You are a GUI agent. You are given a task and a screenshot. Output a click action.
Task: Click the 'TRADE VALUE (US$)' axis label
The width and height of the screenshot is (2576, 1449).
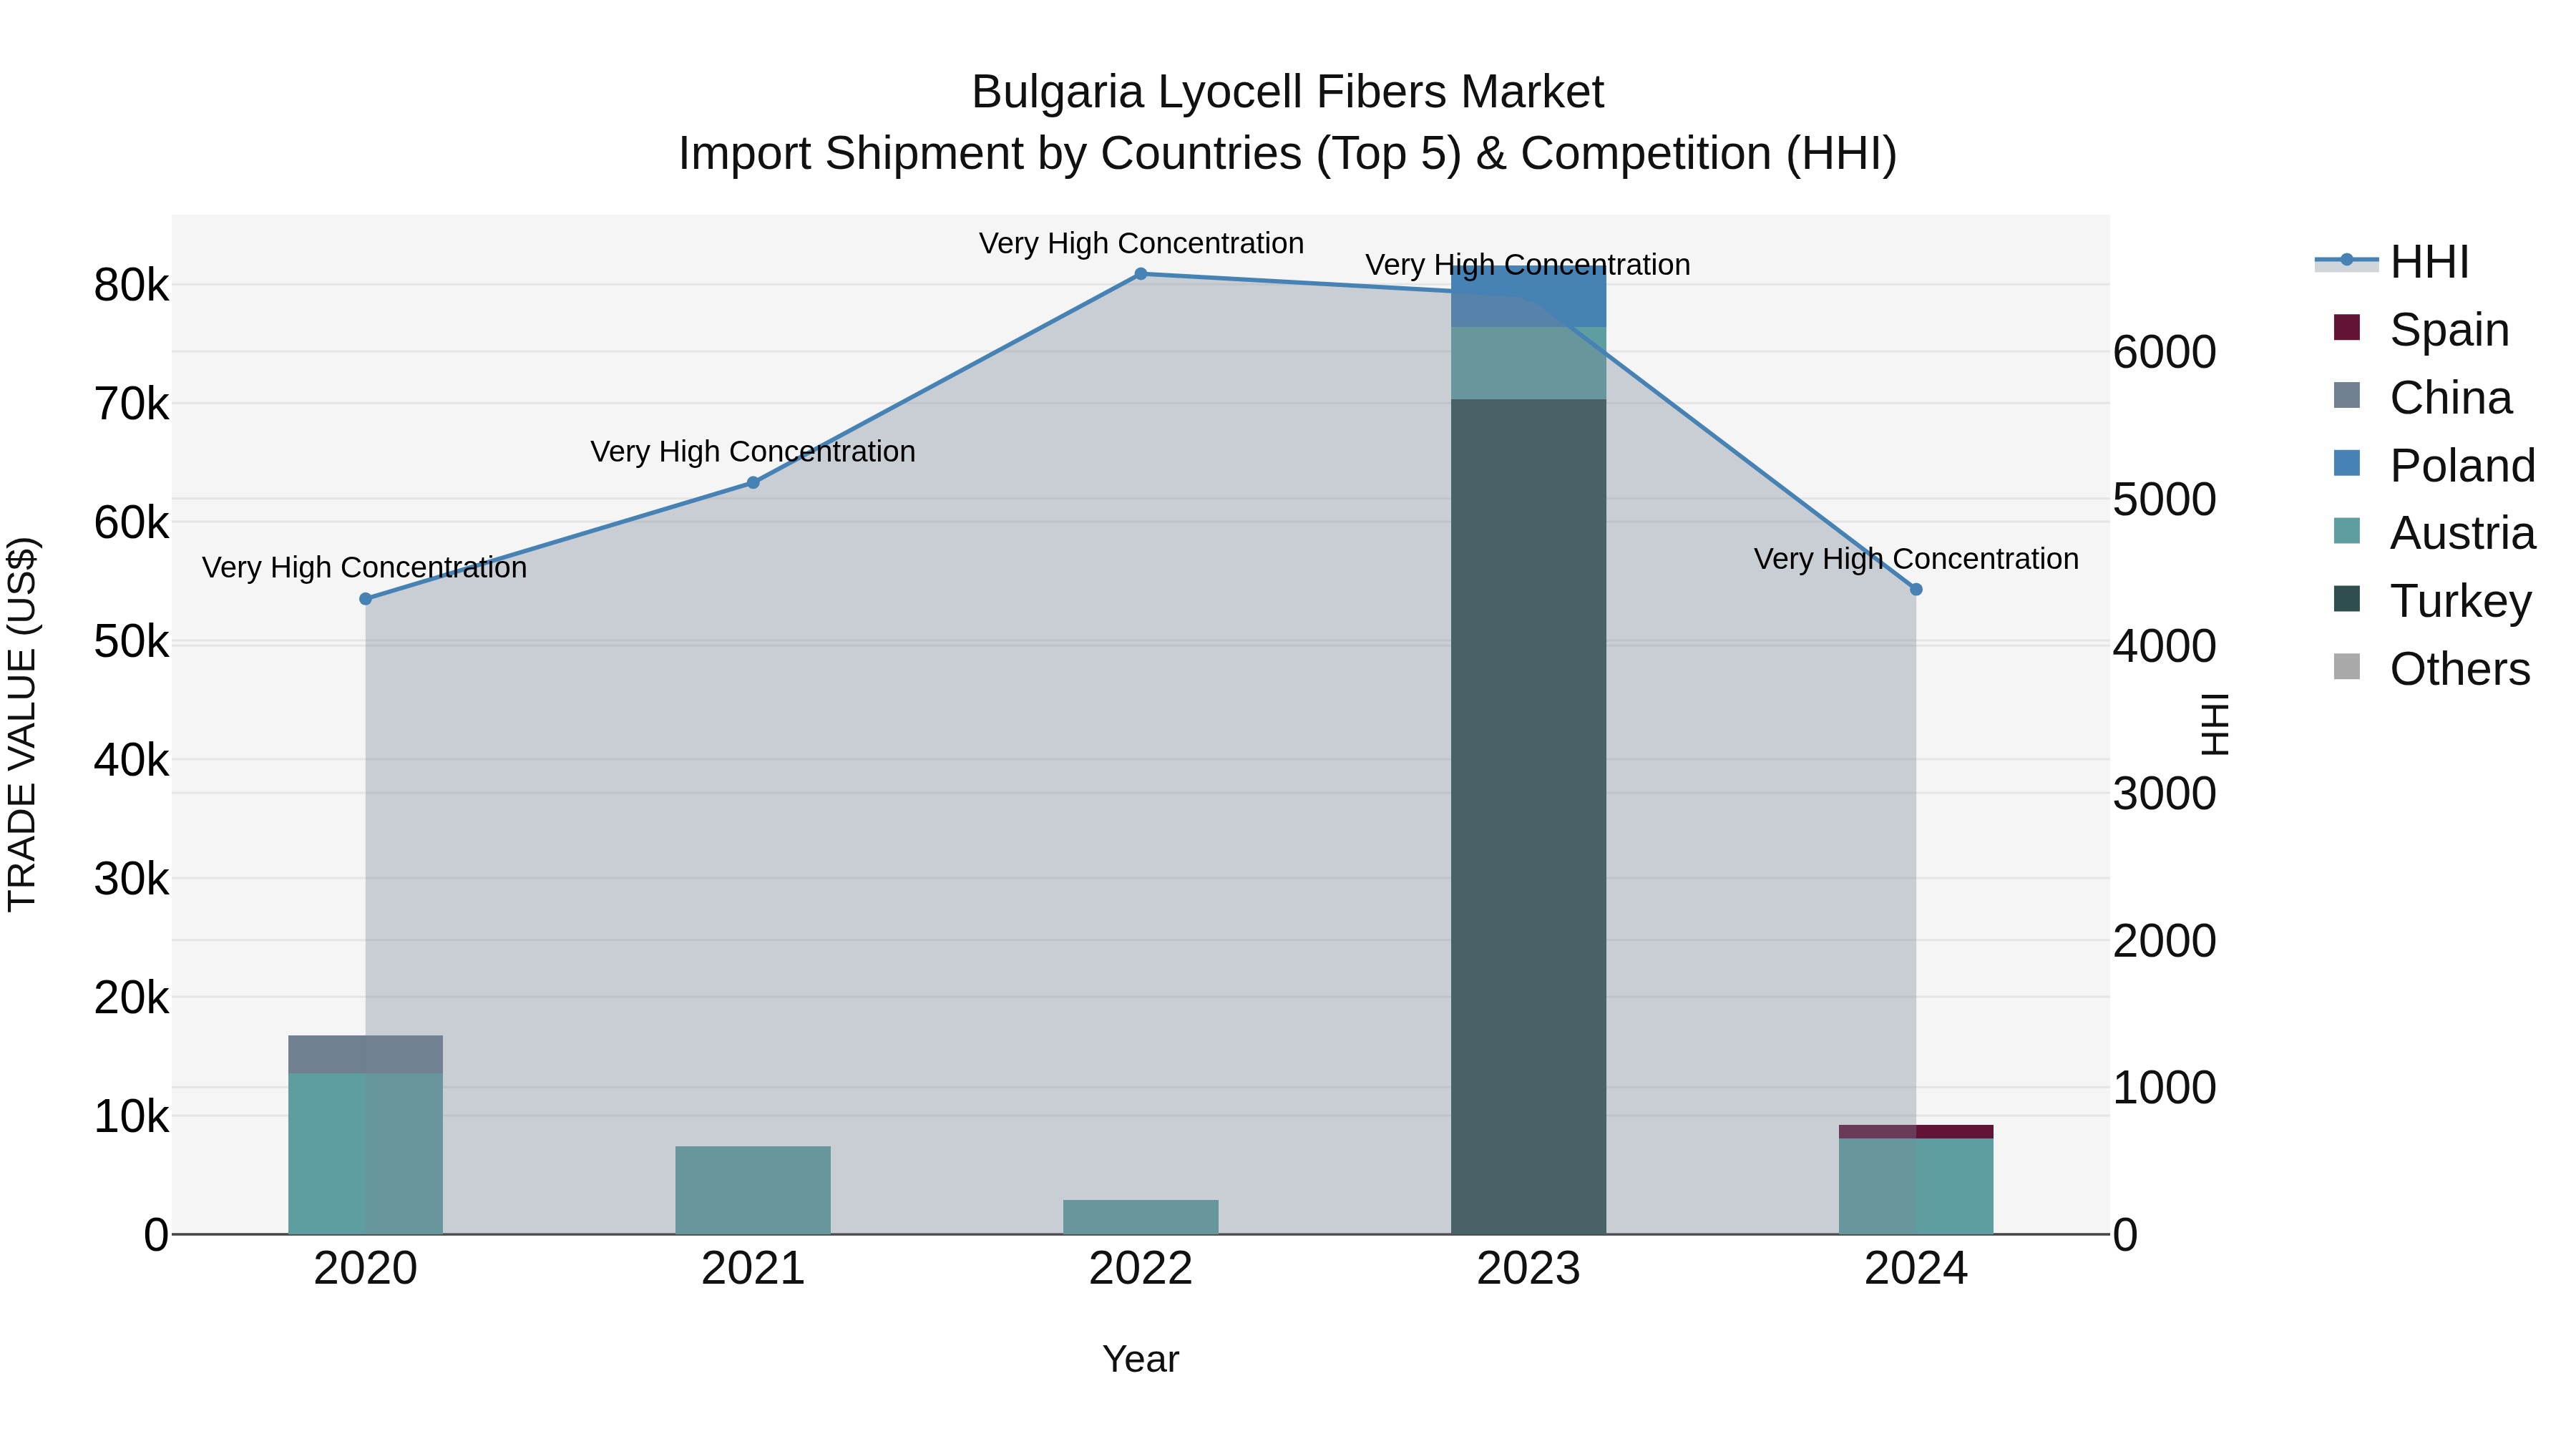pos(22,724)
